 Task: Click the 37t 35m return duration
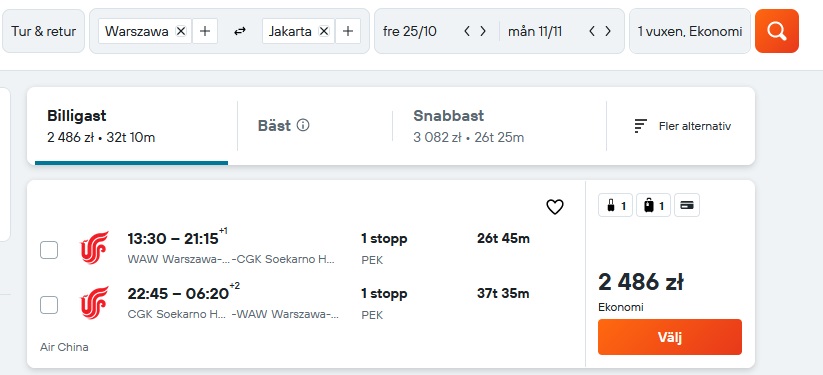pyautogui.click(x=503, y=293)
